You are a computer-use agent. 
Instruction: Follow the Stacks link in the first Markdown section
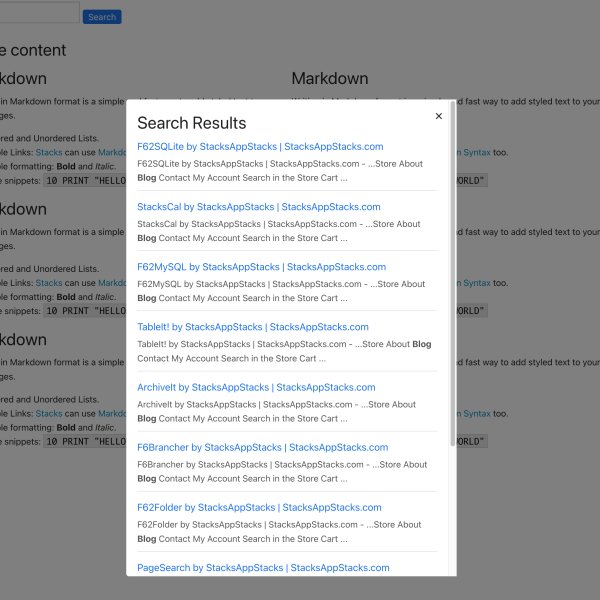pyautogui.click(x=49, y=152)
